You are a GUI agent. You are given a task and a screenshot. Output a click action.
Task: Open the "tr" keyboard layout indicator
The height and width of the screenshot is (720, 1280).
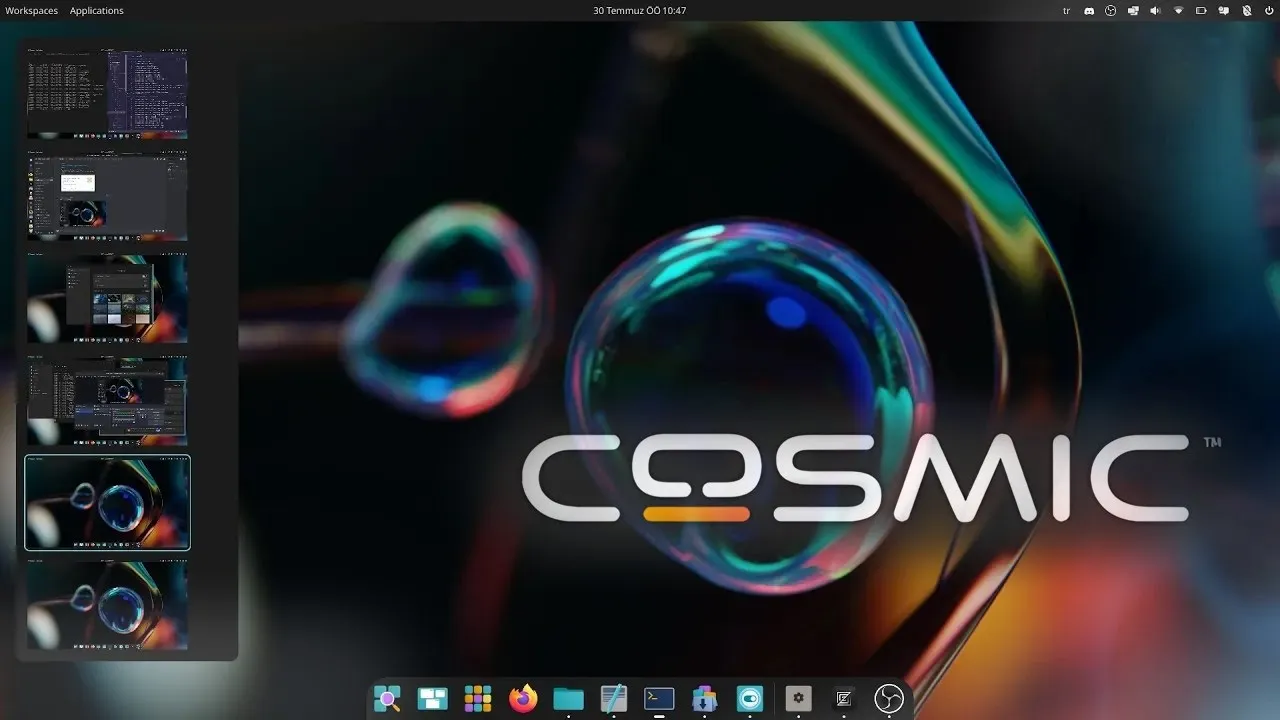tap(1066, 10)
